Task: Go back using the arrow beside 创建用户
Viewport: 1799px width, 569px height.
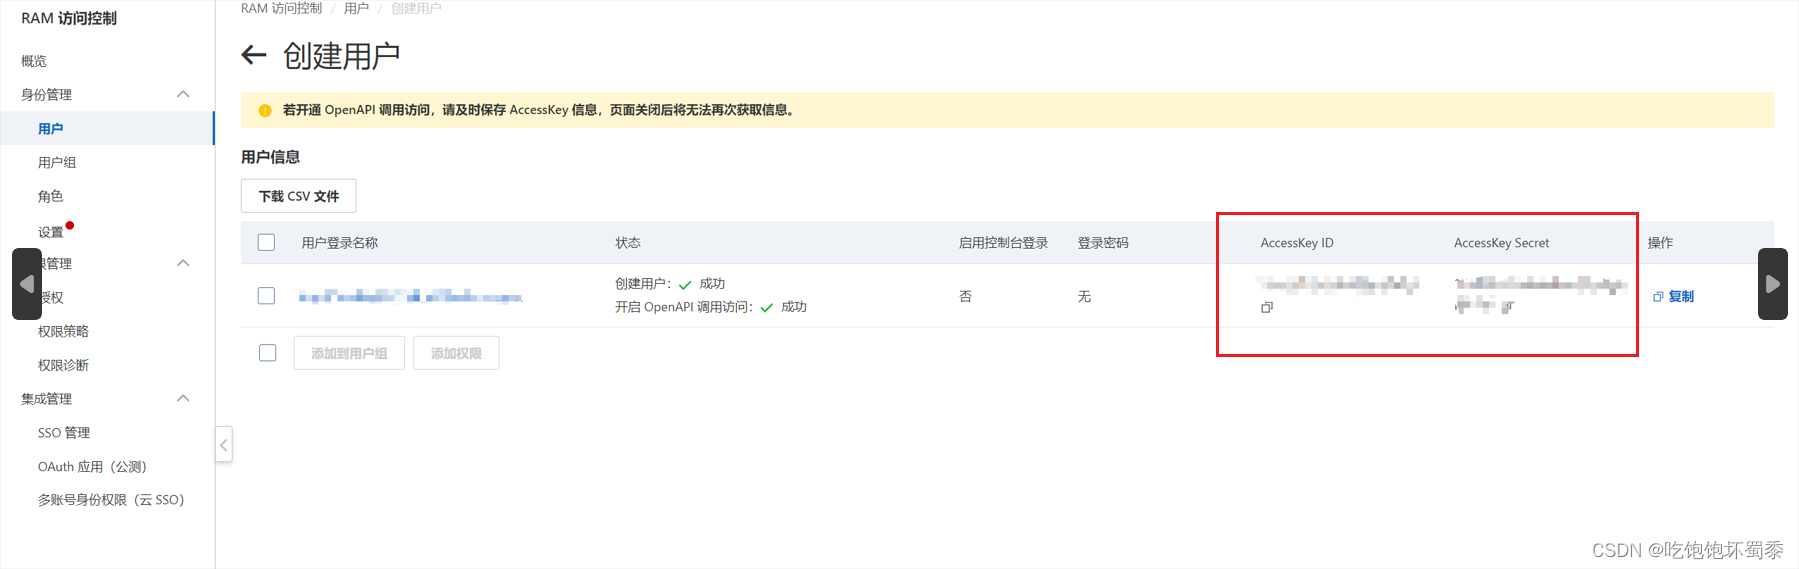Action: pyautogui.click(x=254, y=55)
